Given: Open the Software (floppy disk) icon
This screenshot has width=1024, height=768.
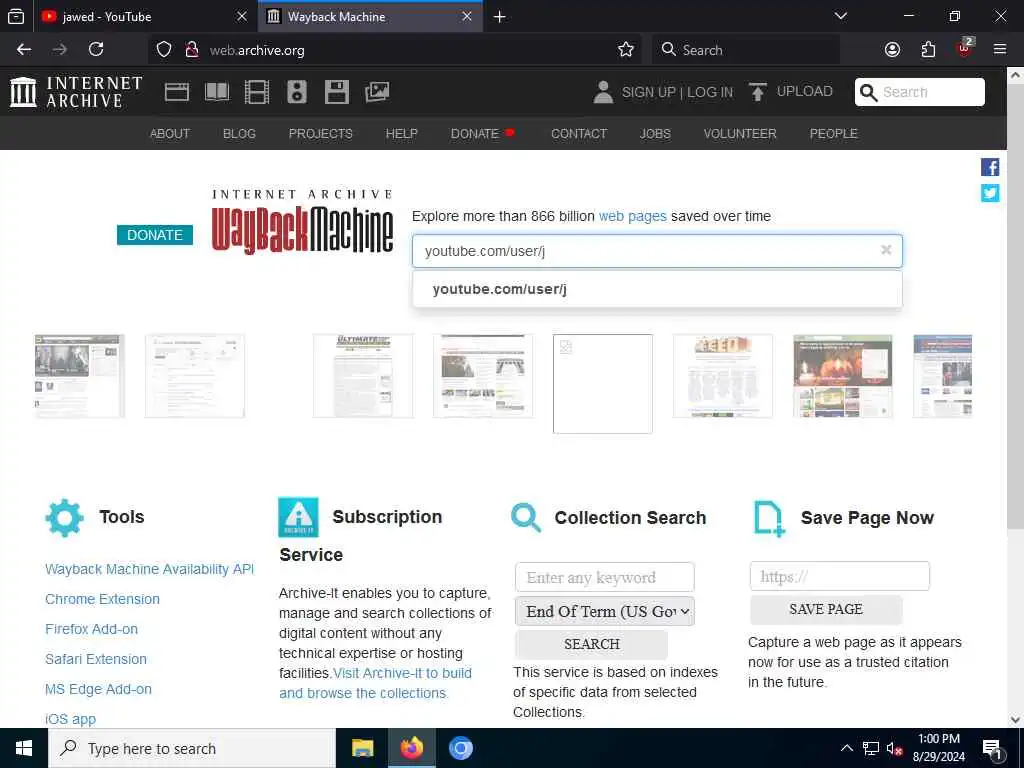Looking at the screenshot, I should [x=336, y=92].
